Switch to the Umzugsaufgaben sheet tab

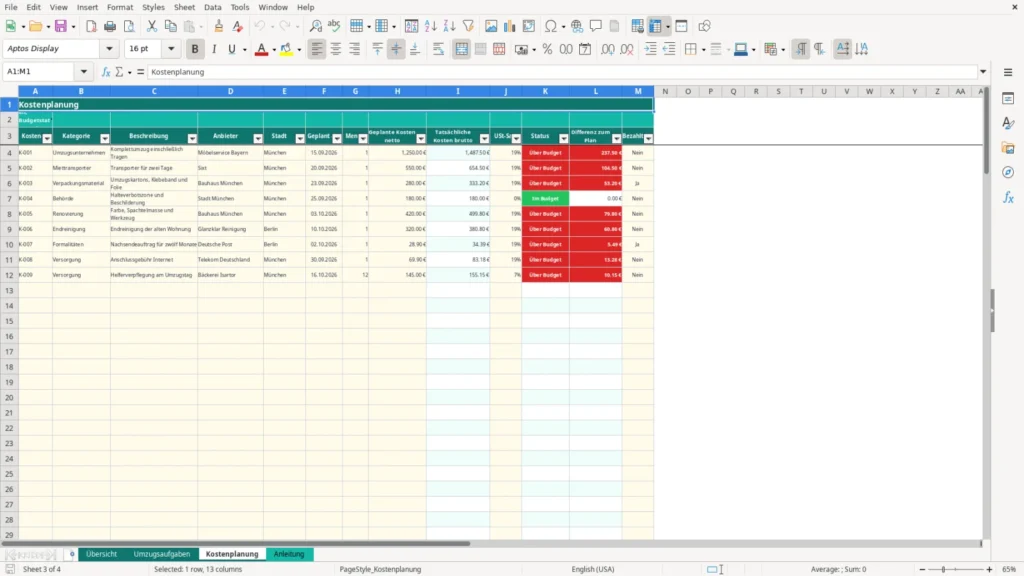162,554
